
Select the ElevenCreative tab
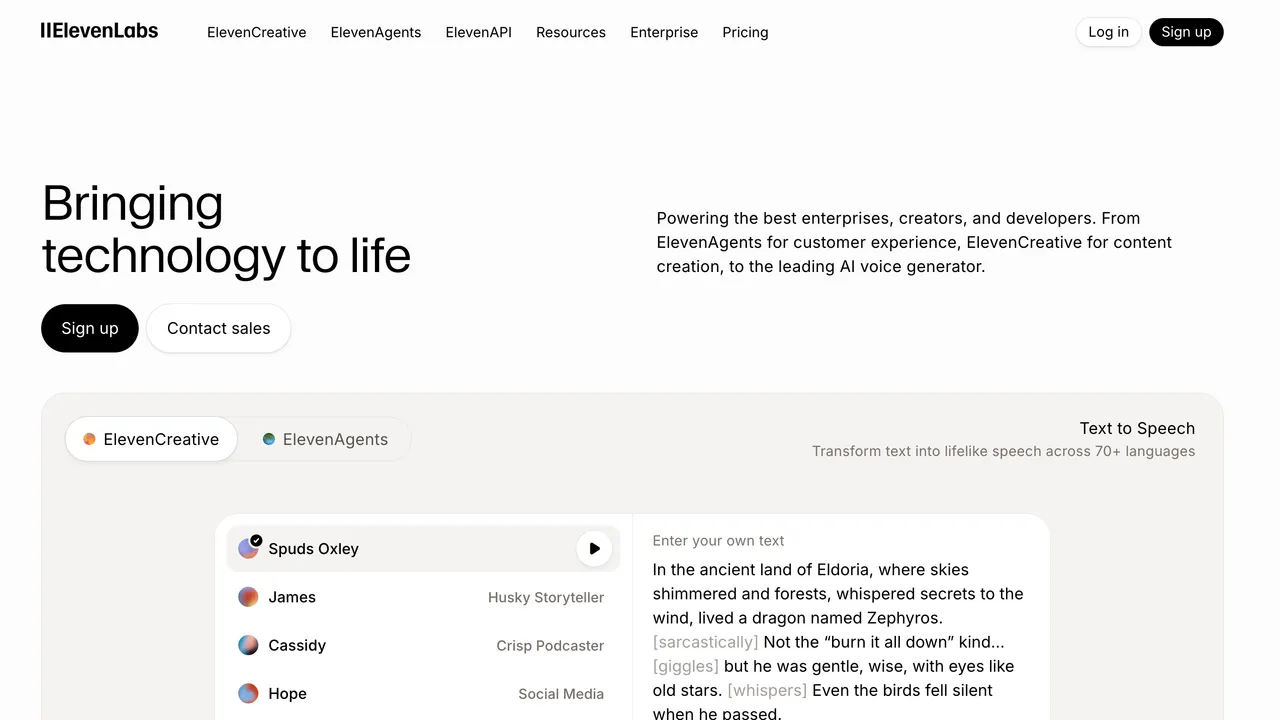pyautogui.click(x=151, y=439)
